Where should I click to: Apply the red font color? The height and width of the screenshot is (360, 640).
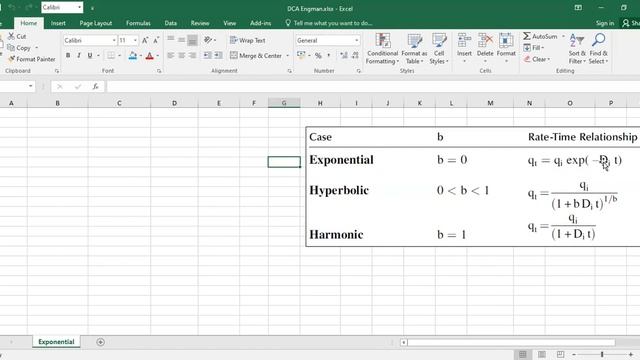(149, 56)
